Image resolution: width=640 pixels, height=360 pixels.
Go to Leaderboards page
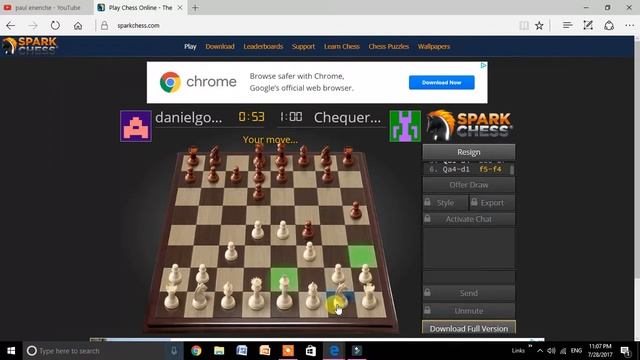click(263, 47)
